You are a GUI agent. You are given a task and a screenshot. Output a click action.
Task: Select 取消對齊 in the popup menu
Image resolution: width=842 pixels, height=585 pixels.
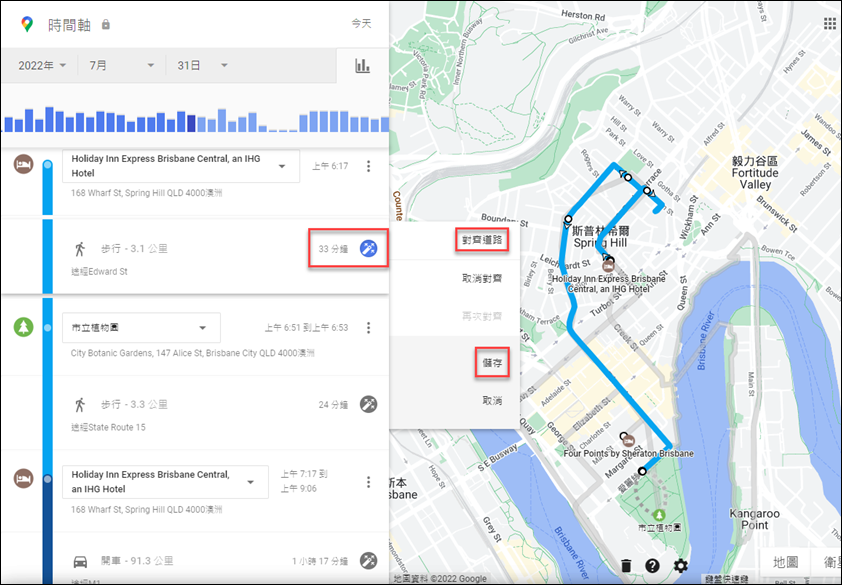pyautogui.click(x=482, y=278)
